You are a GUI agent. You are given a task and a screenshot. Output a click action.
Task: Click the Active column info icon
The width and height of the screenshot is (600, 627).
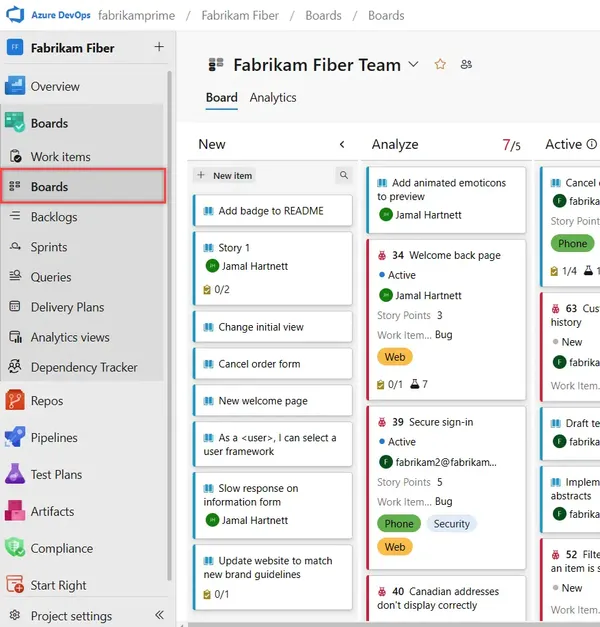[x=592, y=144]
